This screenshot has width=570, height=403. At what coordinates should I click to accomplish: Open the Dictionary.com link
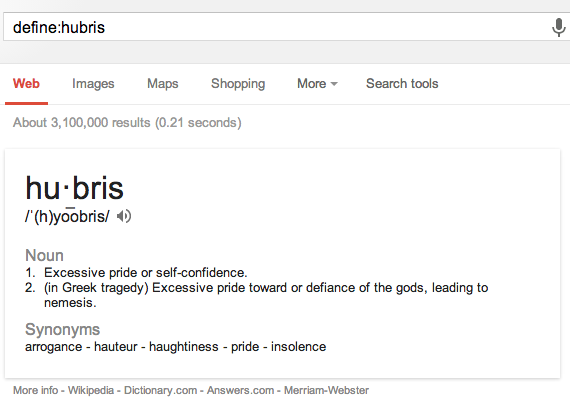click(160, 390)
